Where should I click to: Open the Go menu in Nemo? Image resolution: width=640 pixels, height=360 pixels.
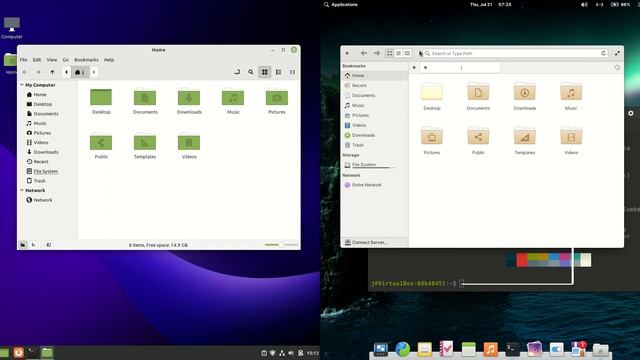pos(66,60)
